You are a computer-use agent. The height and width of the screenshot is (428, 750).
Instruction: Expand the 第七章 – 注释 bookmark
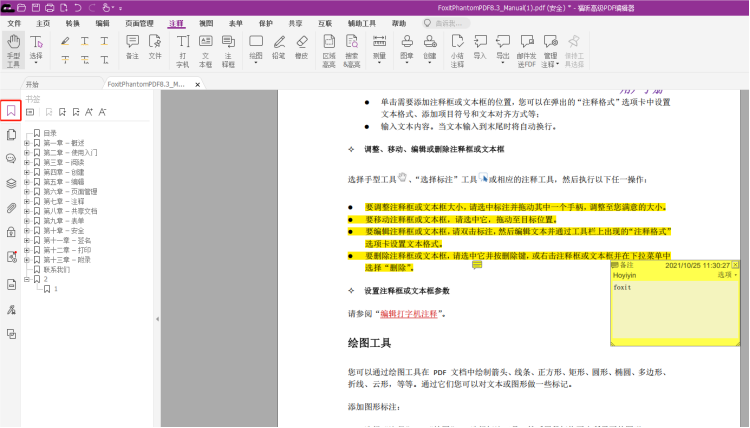(x=27, y=201)
